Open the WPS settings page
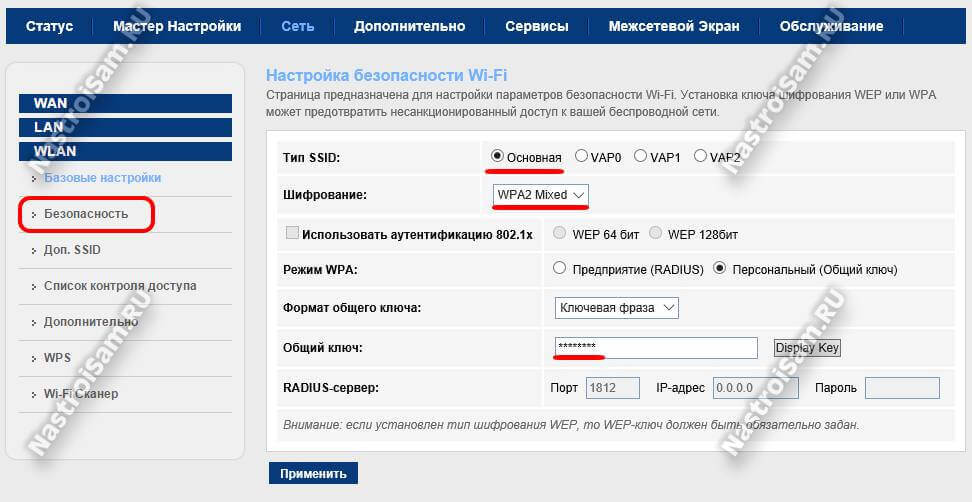Viewport: 972px width, 502px height. tap(57, 358)
